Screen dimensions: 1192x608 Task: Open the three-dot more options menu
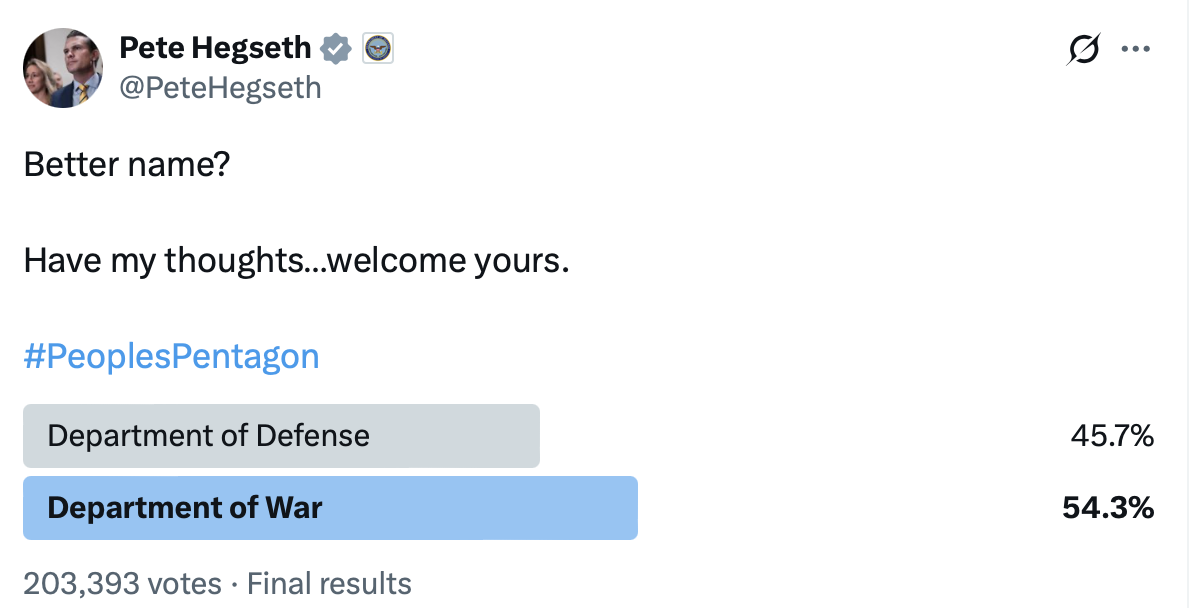tap(1136, 48)
